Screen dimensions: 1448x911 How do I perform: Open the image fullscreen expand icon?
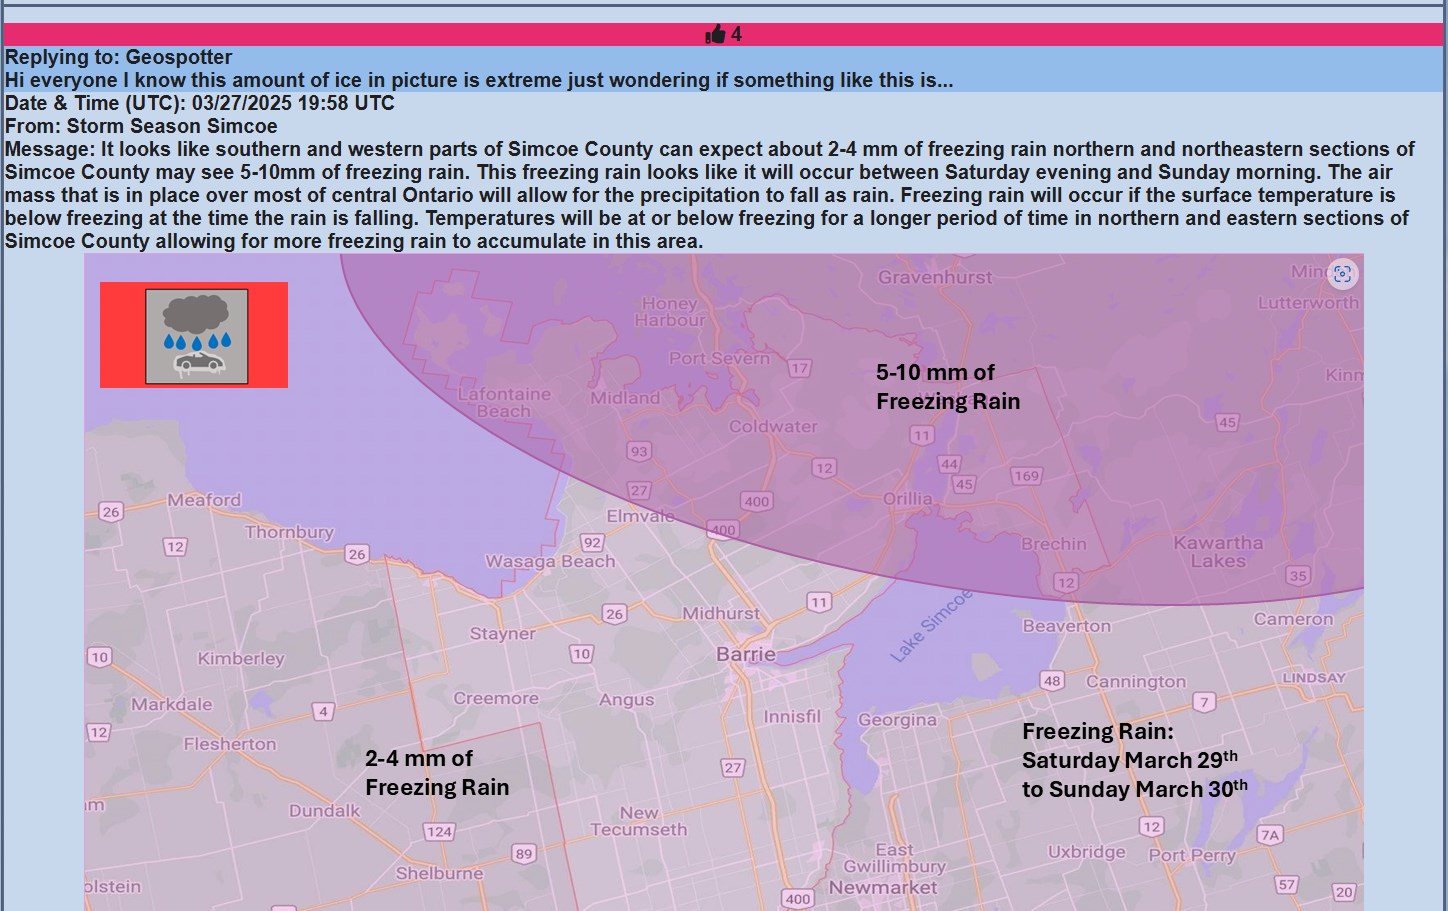pyautogui.click(x=1343, y=273)
